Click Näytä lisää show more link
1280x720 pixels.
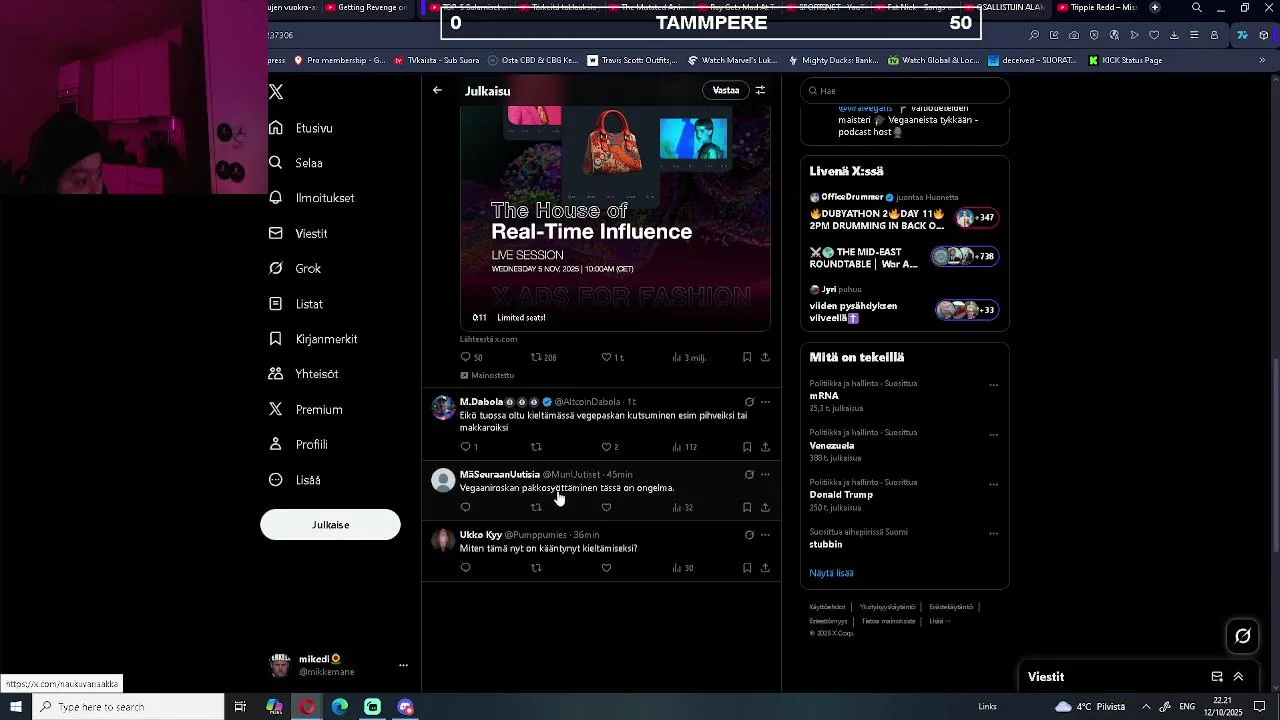point(831,573)
